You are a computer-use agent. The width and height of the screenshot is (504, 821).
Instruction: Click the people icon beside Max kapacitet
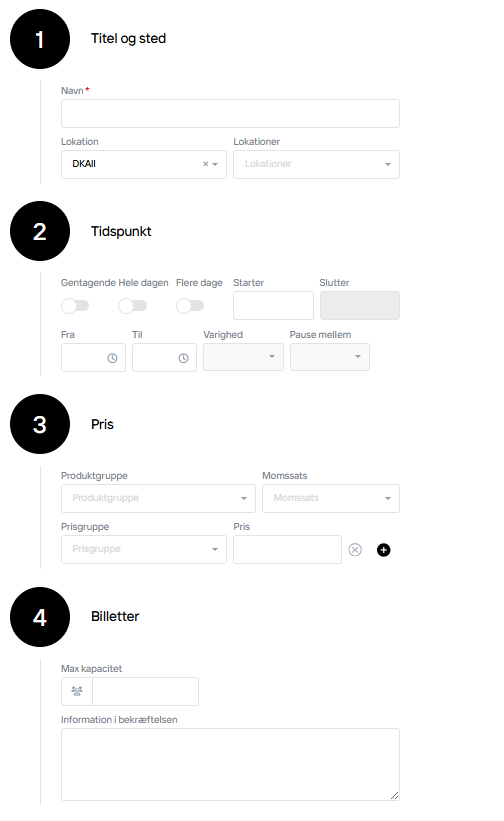coord(77,691)
